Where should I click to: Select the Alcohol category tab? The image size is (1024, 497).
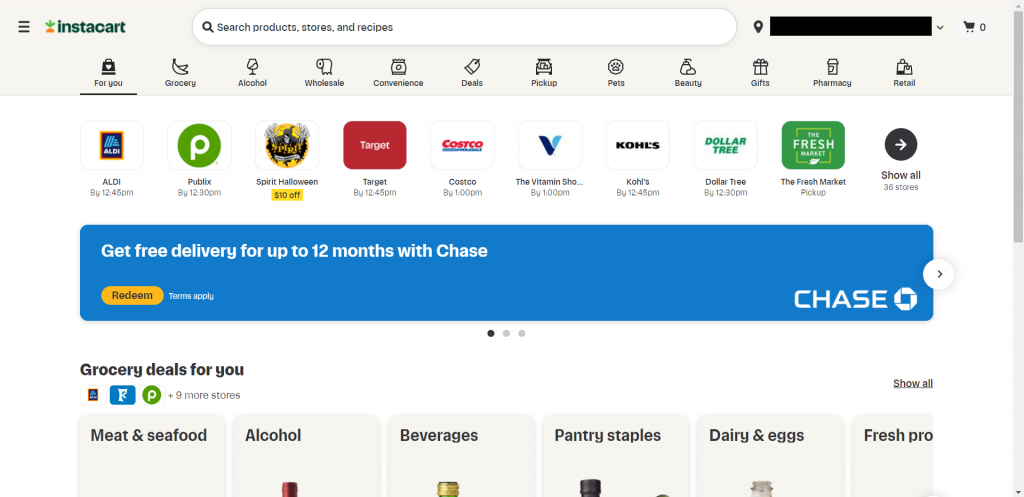click(x=252, y=72)
